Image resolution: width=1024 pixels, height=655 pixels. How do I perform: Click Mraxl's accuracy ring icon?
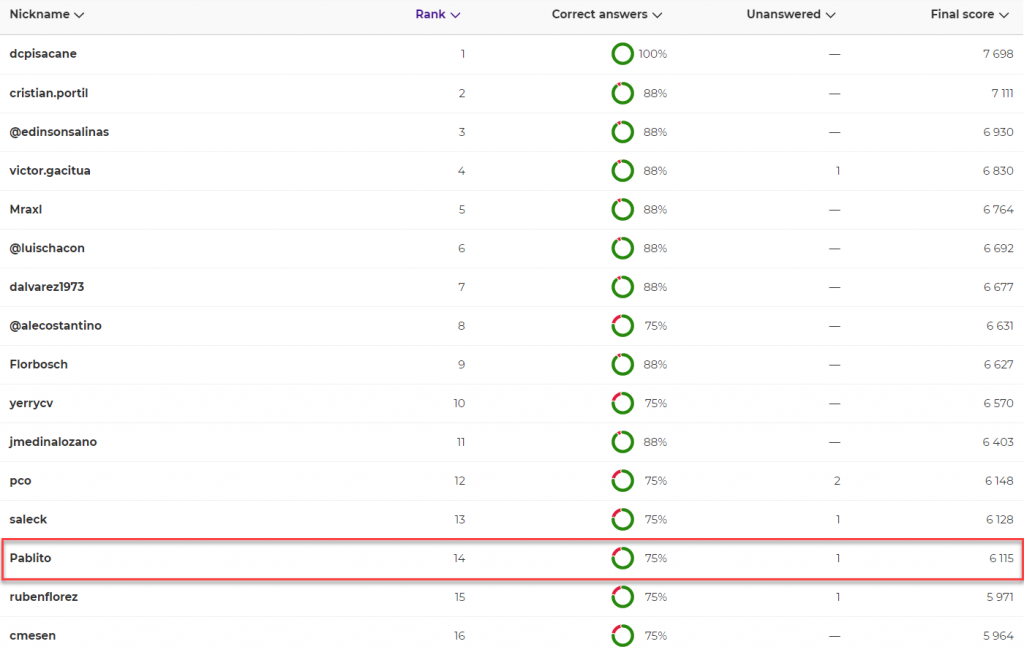tap(622, 210)
